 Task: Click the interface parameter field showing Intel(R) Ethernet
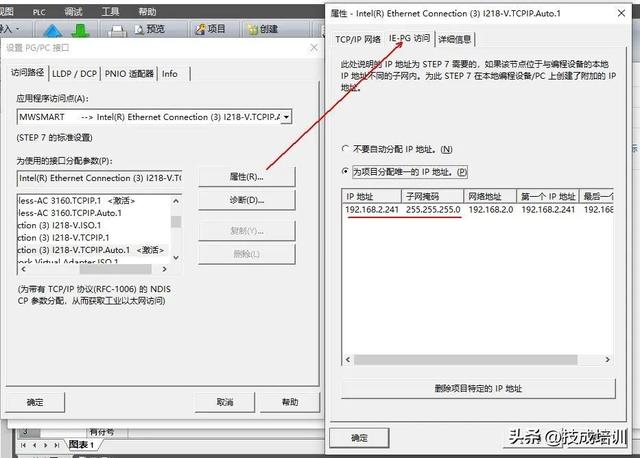click(100, 178)
